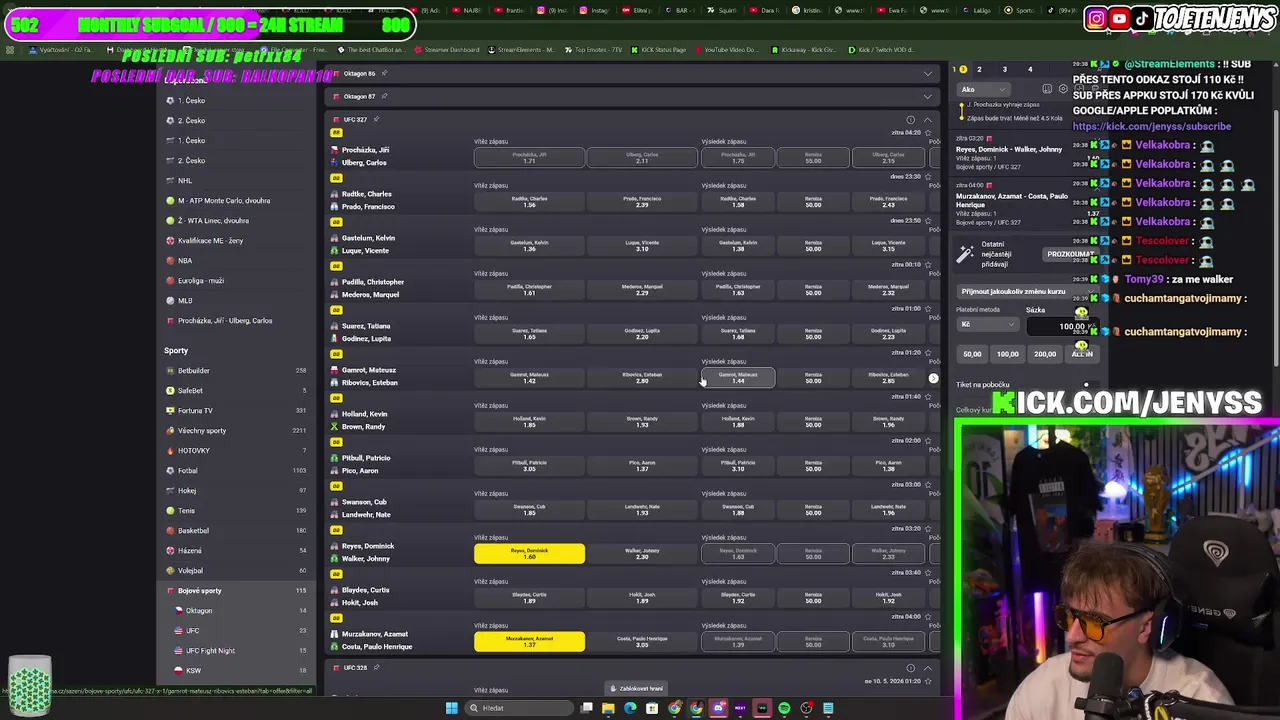This screenshot has width=1280, height=720.
Task: Open Hokej category
Action: 237,491
